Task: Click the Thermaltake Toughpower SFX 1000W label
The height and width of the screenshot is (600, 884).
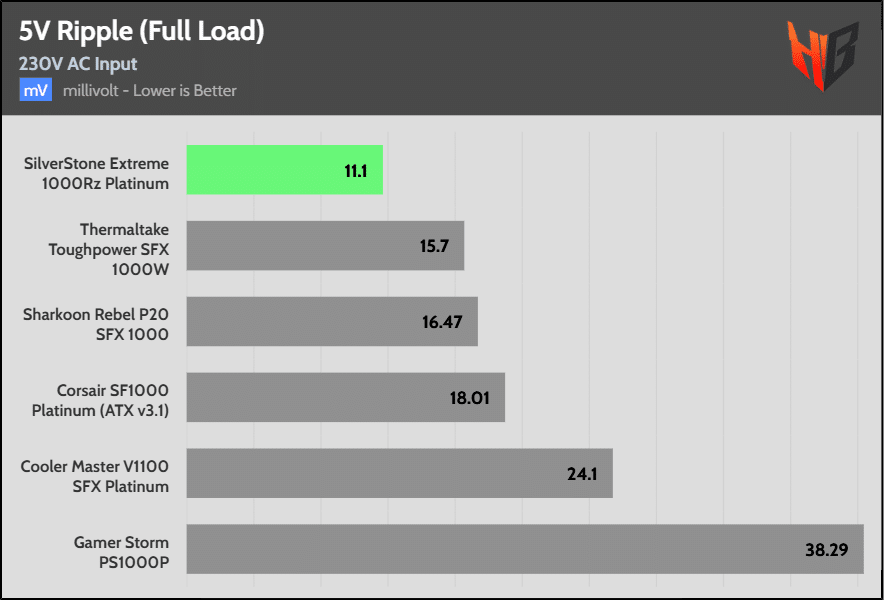Action: (x=109, y=249)
